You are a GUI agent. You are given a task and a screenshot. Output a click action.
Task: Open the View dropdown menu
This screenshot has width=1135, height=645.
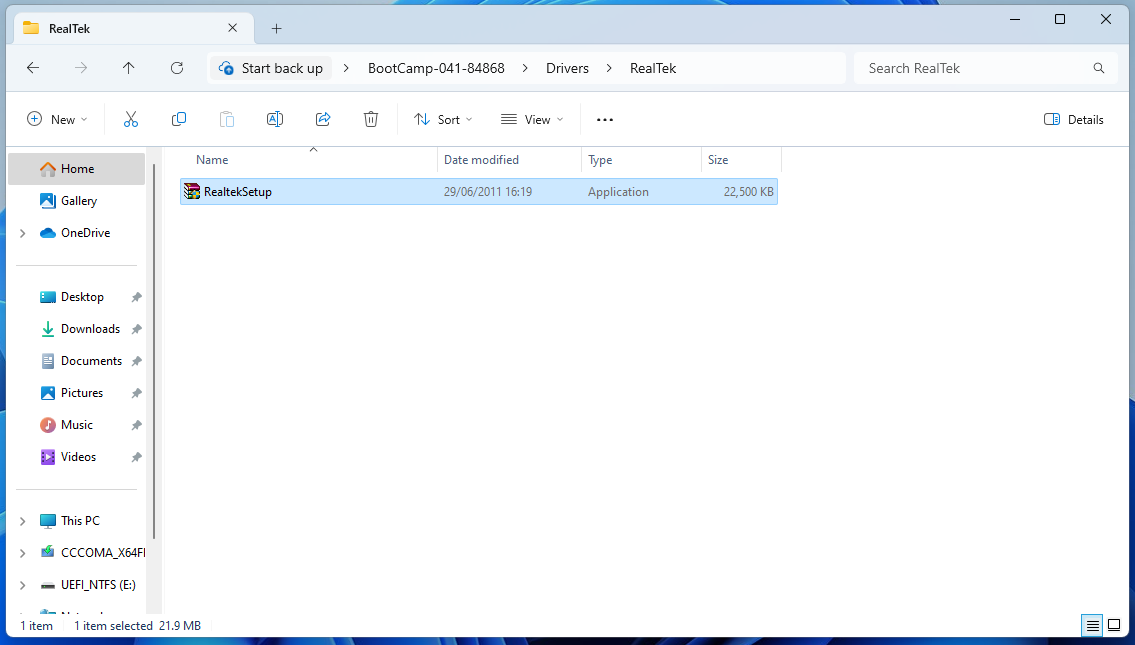[532, 119]
